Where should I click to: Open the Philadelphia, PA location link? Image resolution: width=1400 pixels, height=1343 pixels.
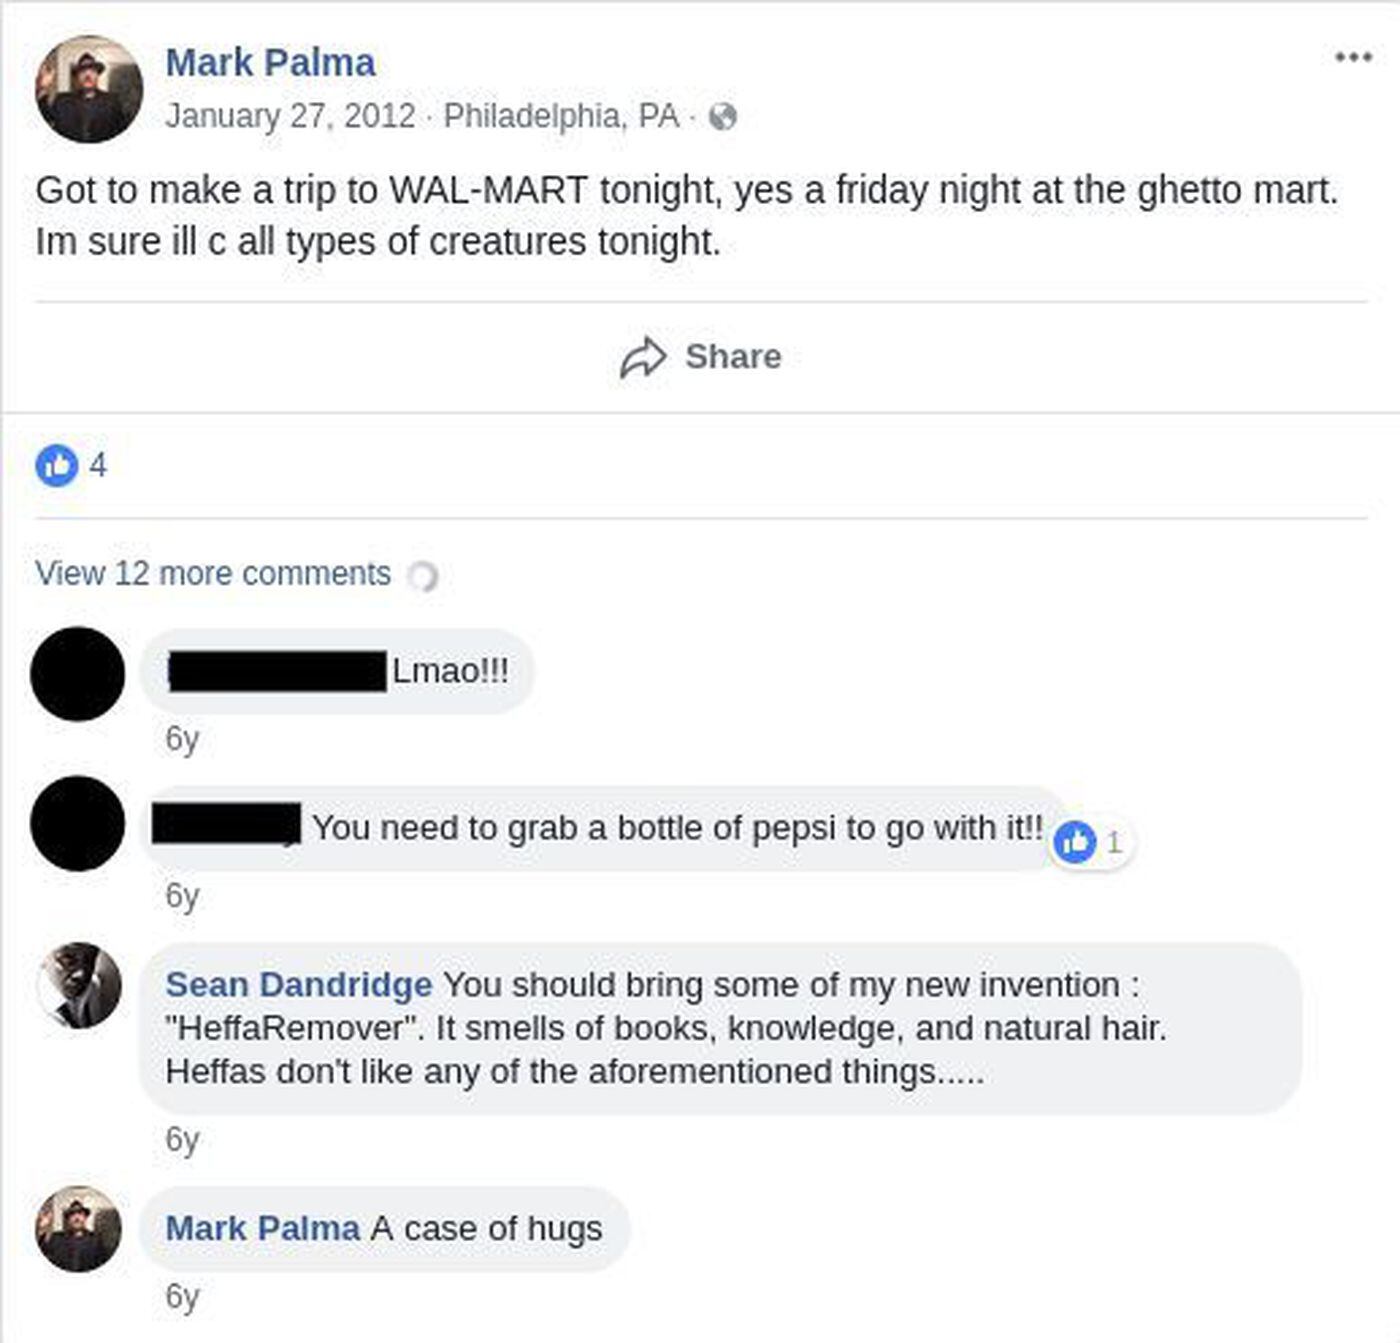coord(561,116)
